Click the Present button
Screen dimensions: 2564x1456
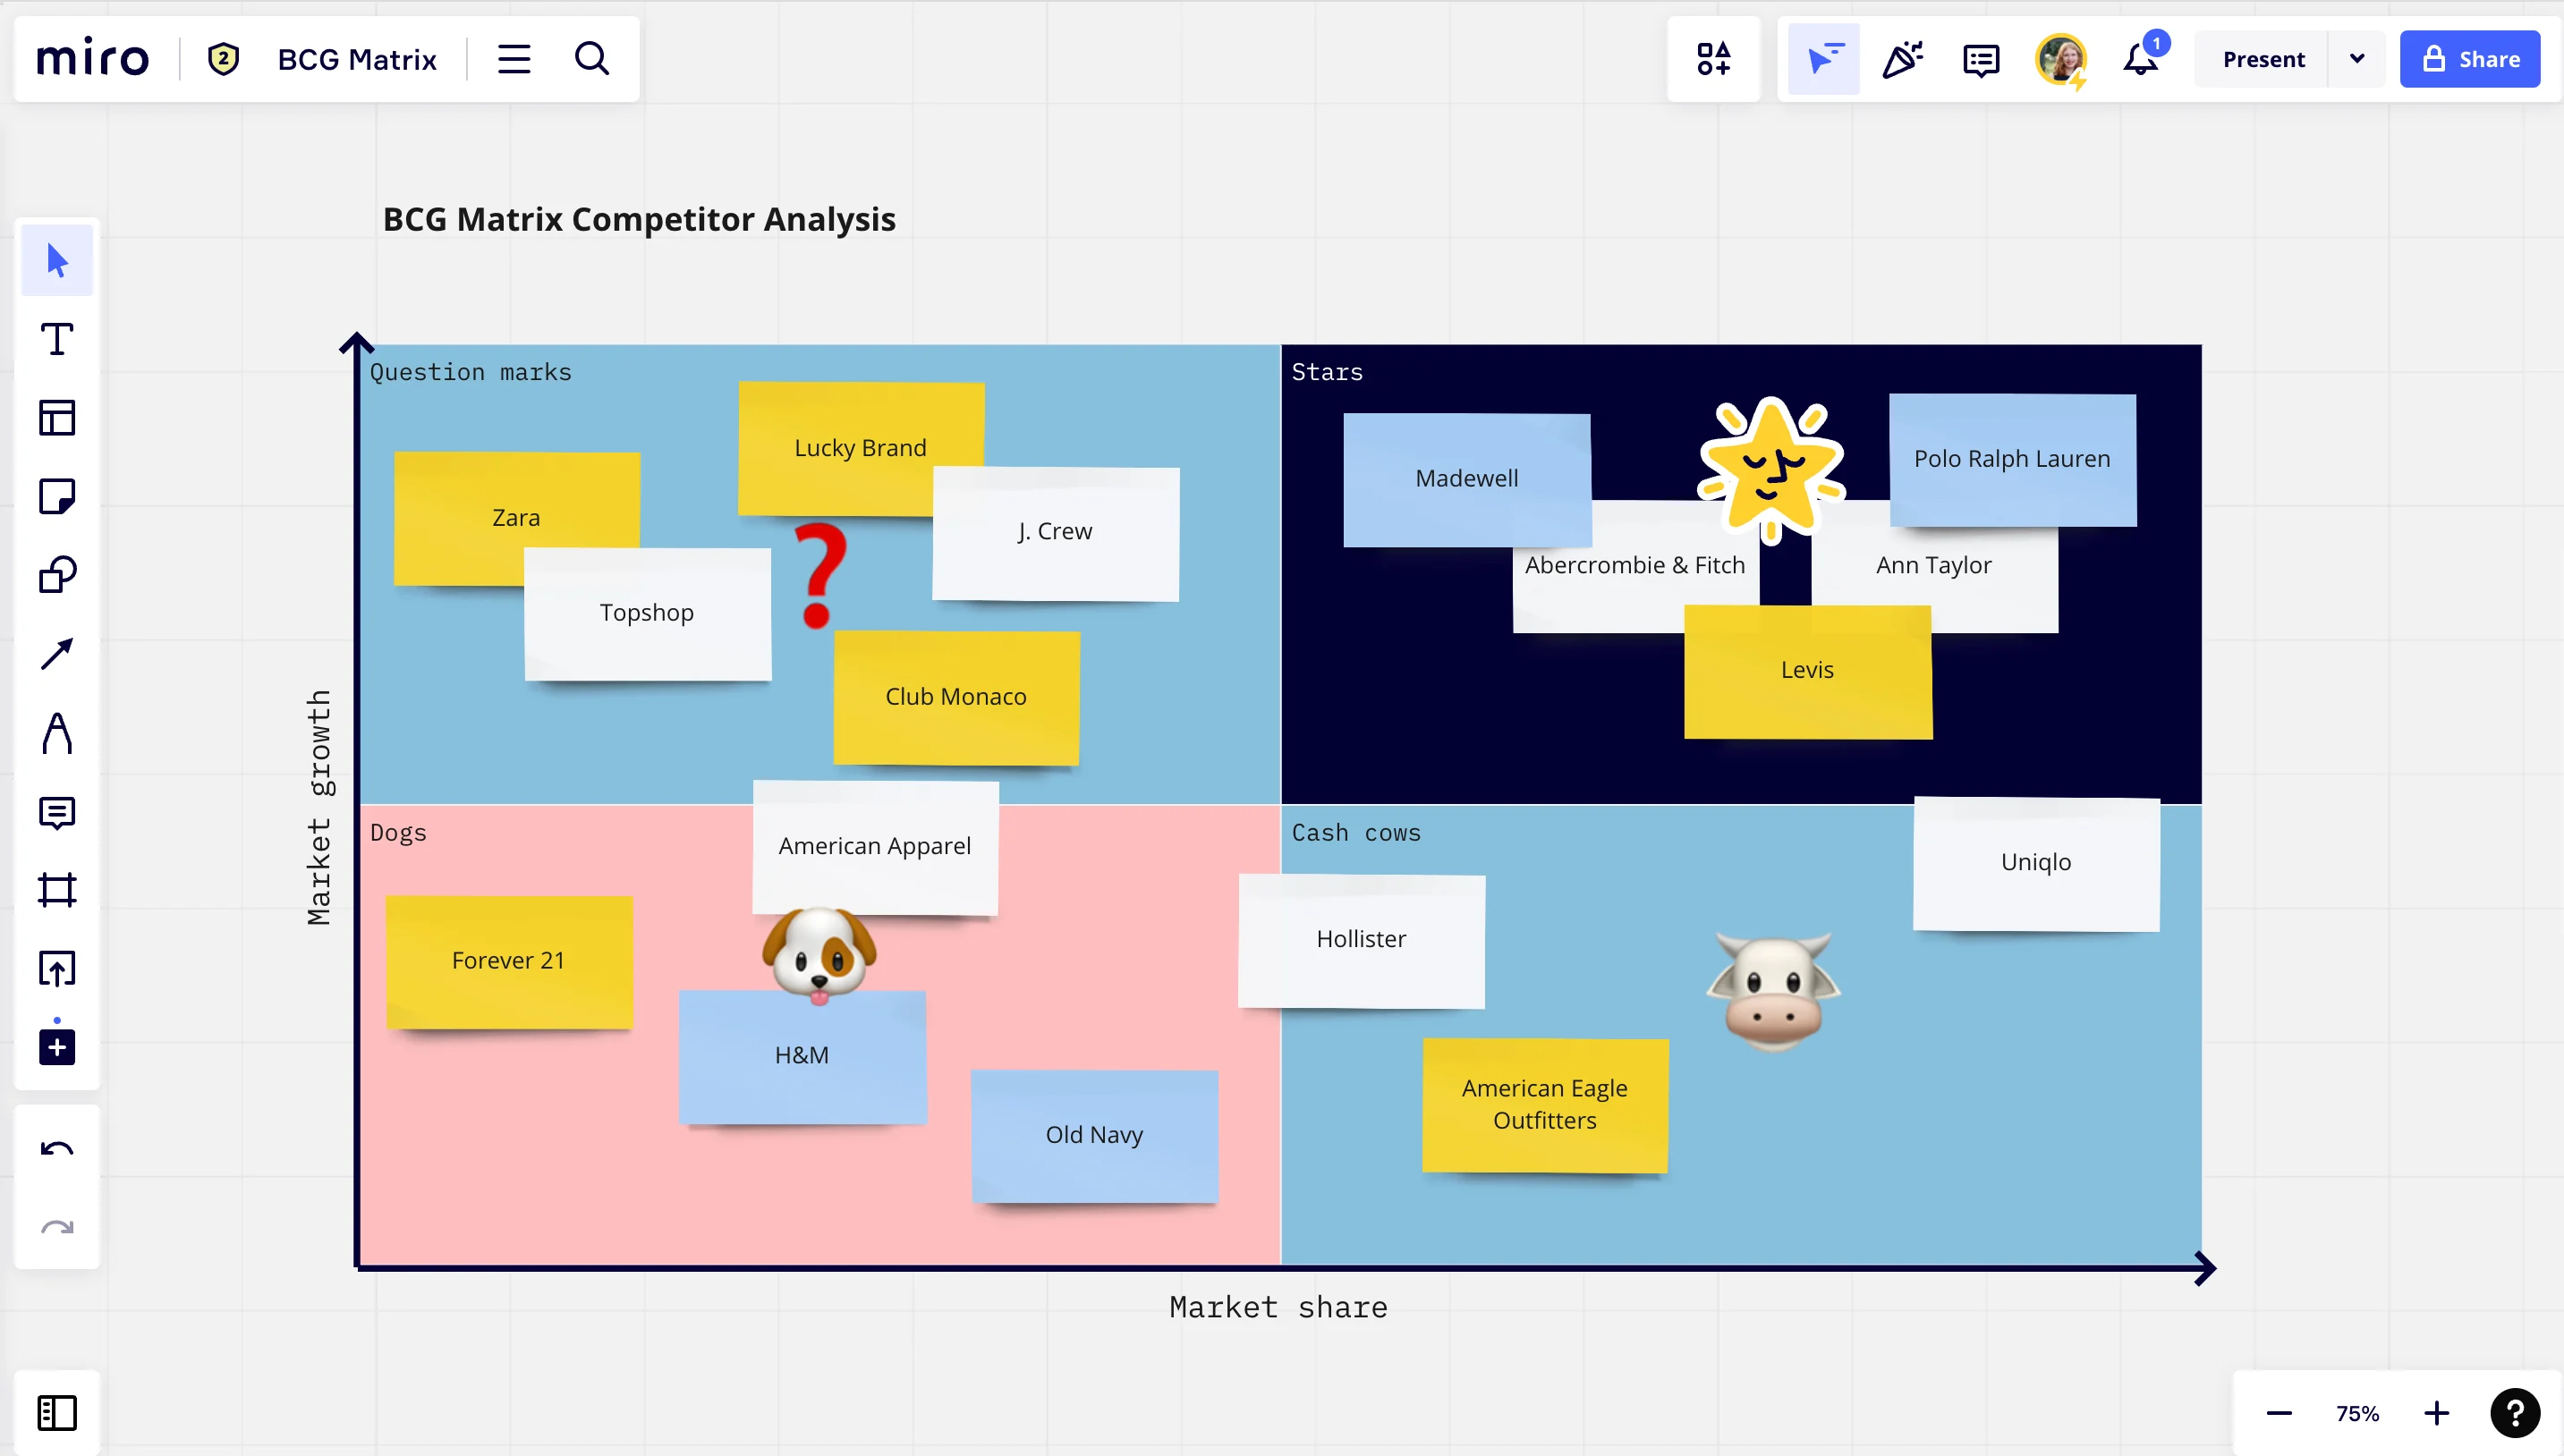pos(2263,59)
